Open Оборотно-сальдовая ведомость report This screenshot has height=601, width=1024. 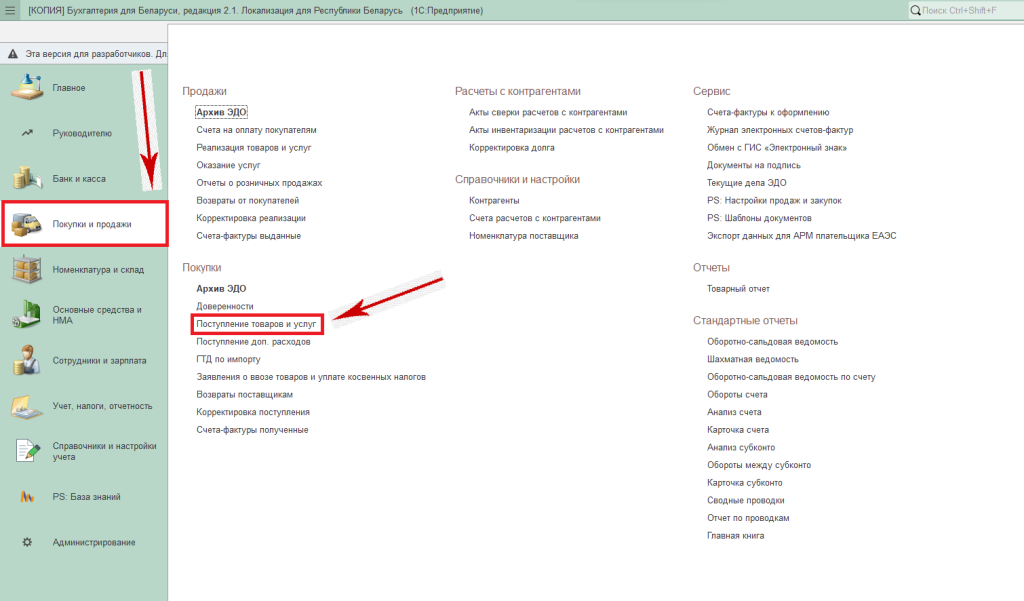tap(772, 341)
